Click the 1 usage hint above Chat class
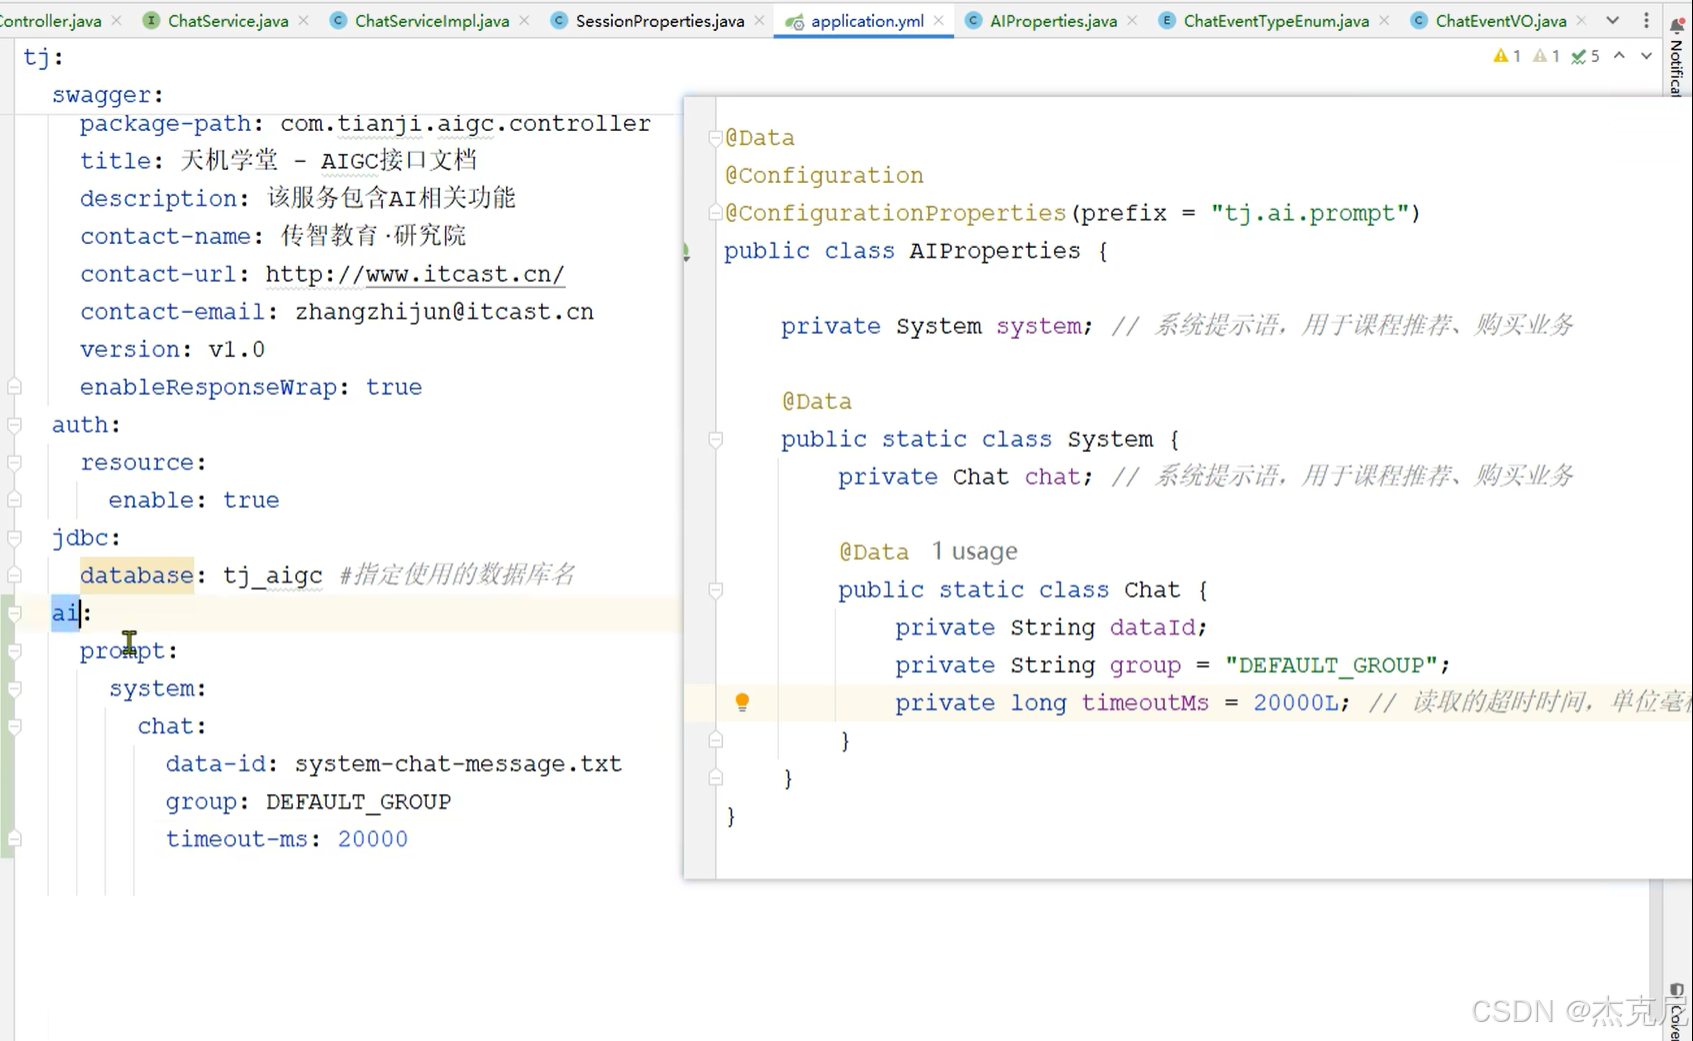Screen dimensions: 1693x1041 coord(974,551)
